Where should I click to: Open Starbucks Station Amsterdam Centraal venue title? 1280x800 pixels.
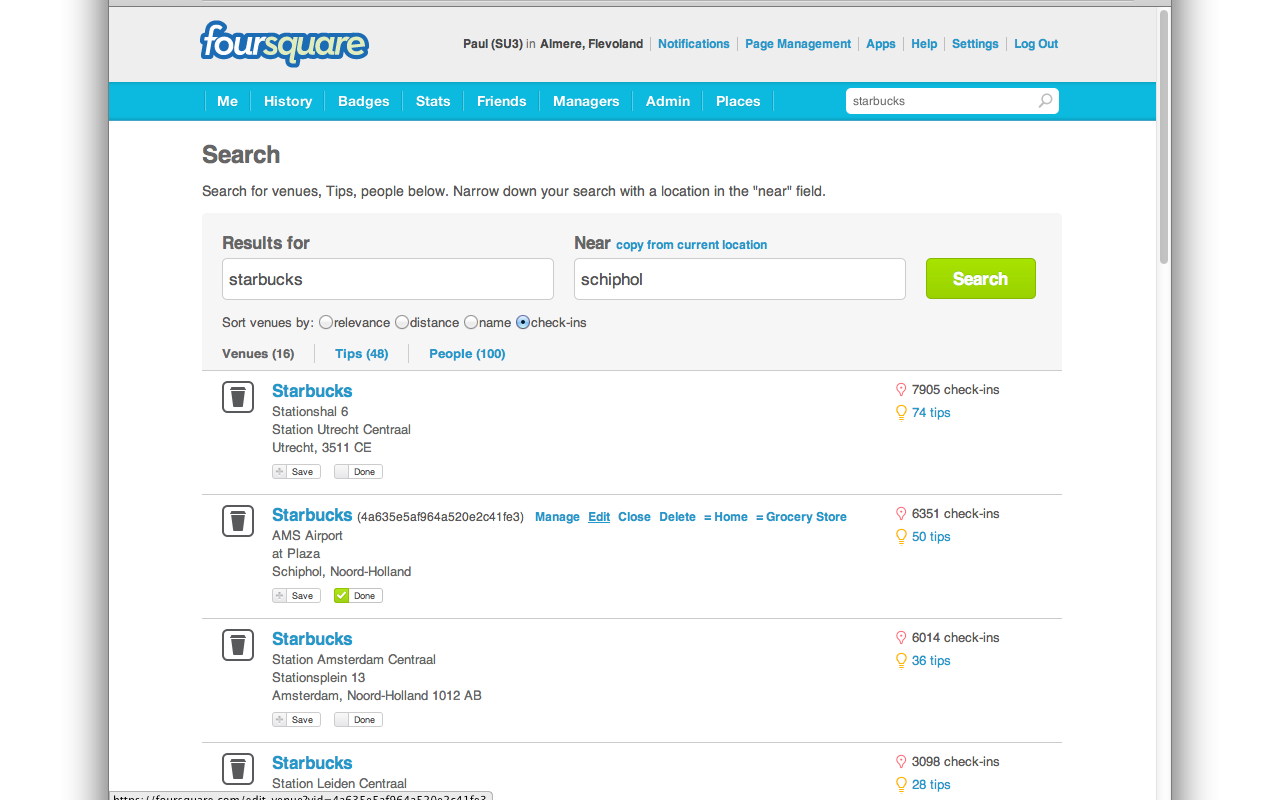pyautogui.click(x=312, y=639)
